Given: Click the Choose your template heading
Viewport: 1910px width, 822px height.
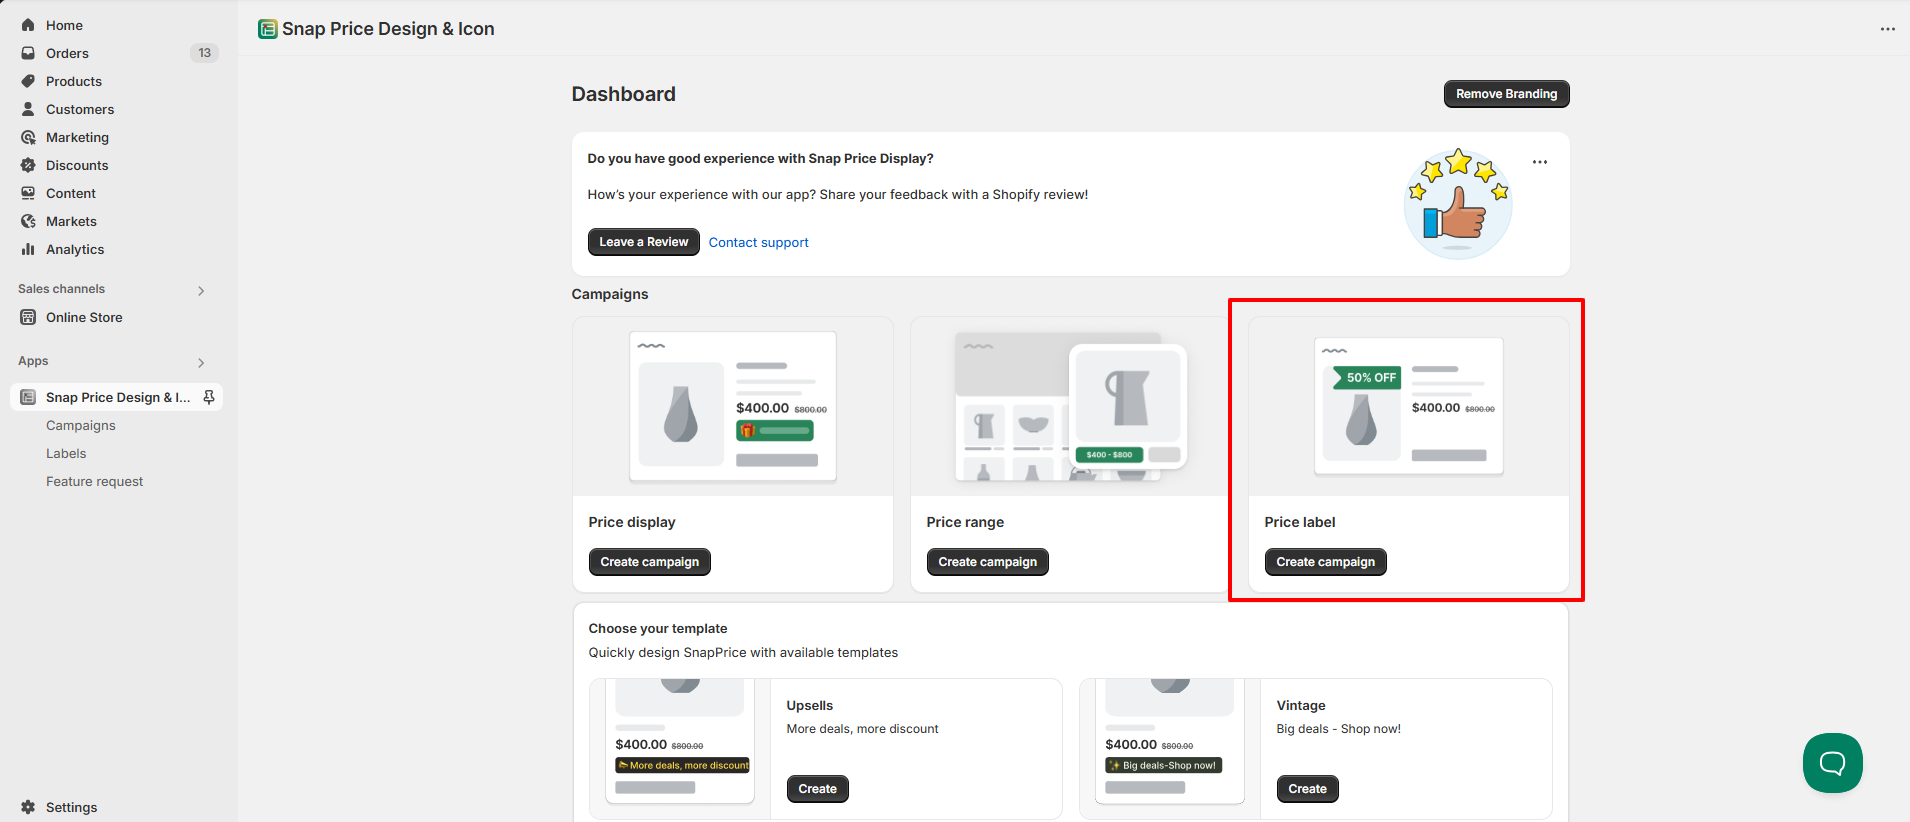Looking at the screenshot, I should tap(658, 629).
